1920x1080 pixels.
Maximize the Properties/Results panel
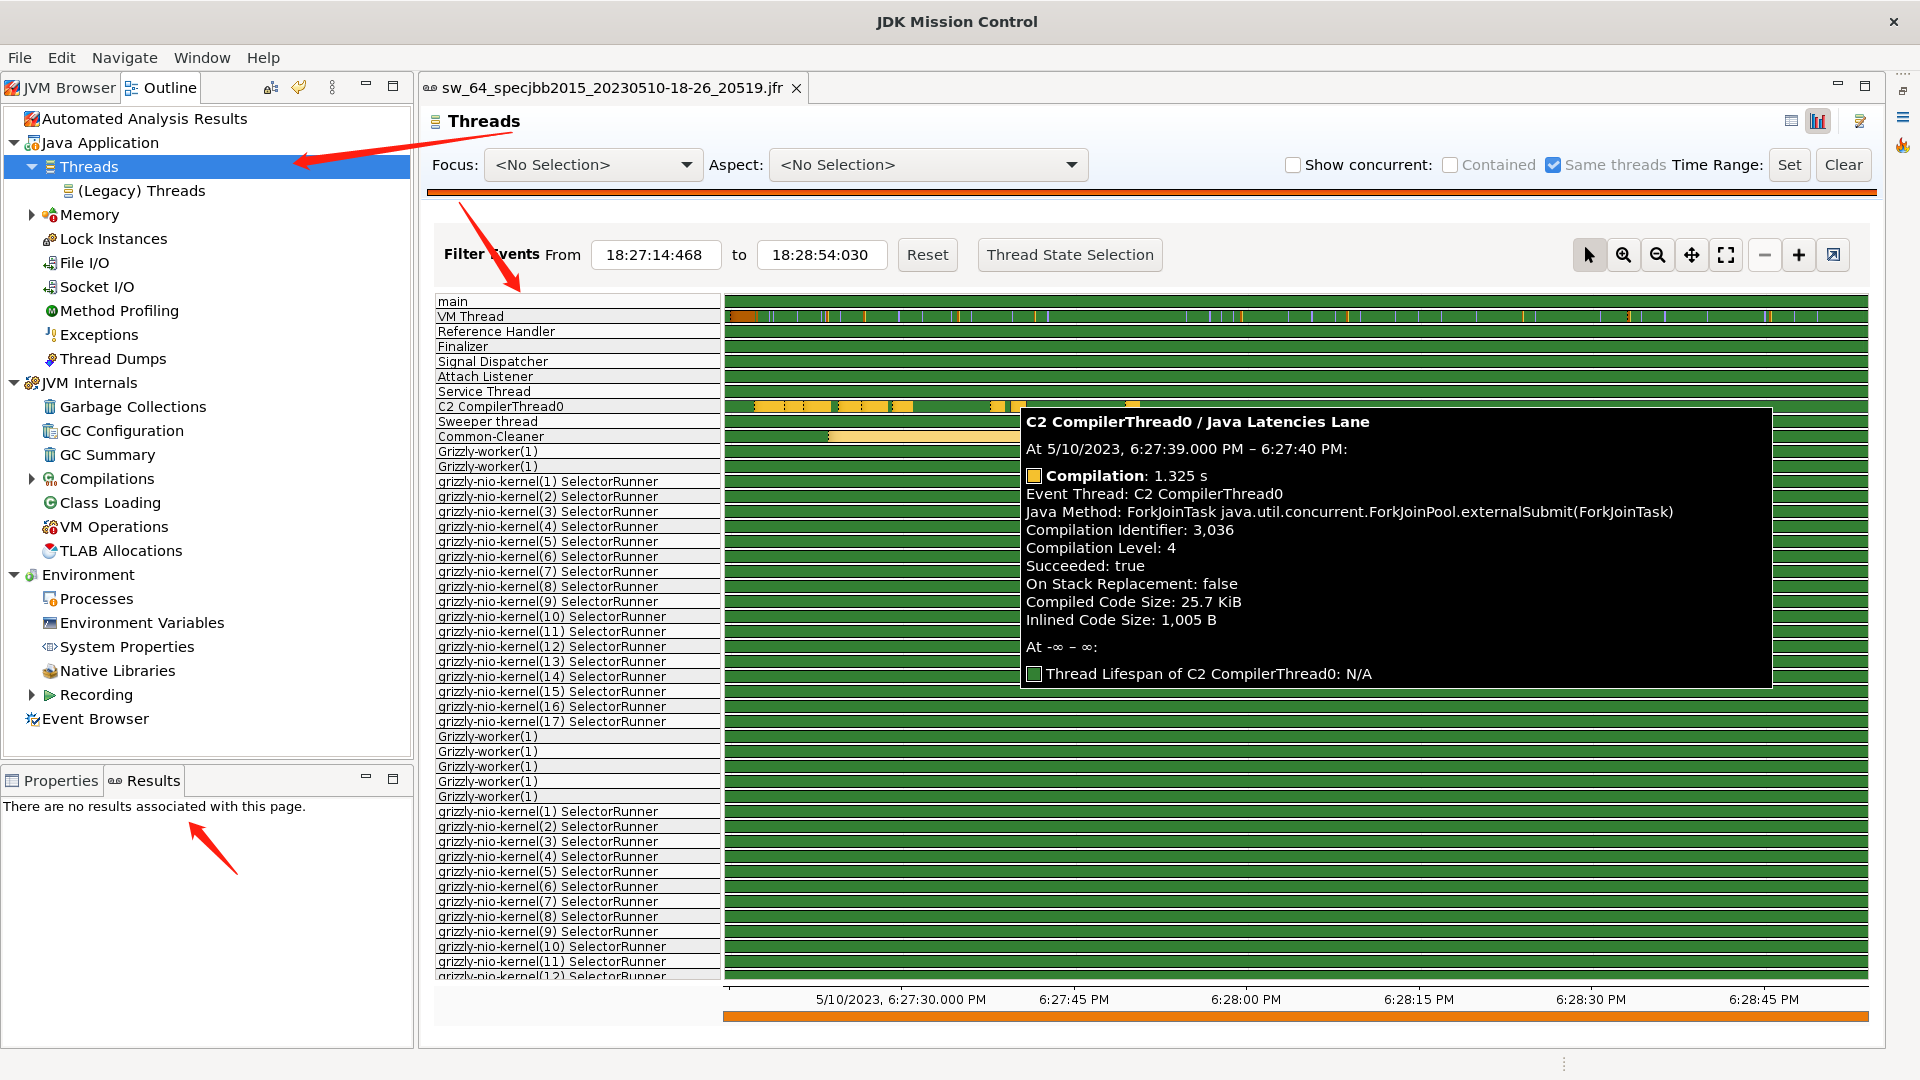tap(393, 779)
